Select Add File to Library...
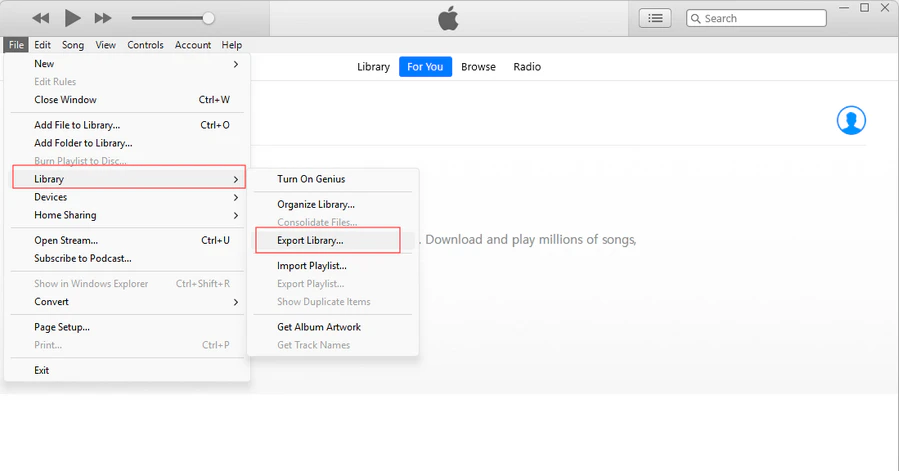The width and height of the screenshot is (899, 471). point(127,125)
